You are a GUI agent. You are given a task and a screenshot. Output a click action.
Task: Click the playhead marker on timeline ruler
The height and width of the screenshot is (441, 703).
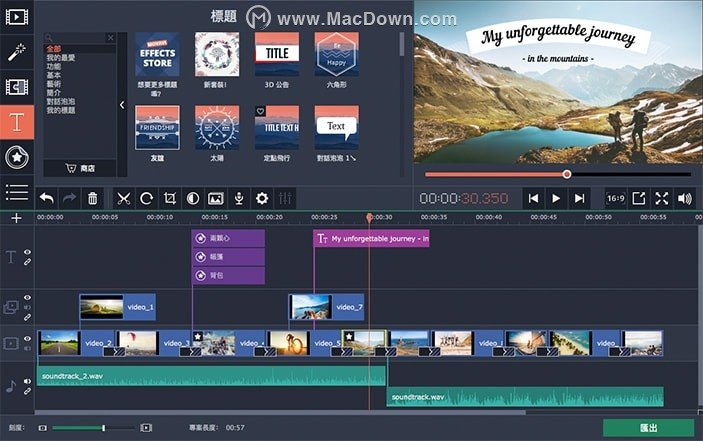[369, 217]
